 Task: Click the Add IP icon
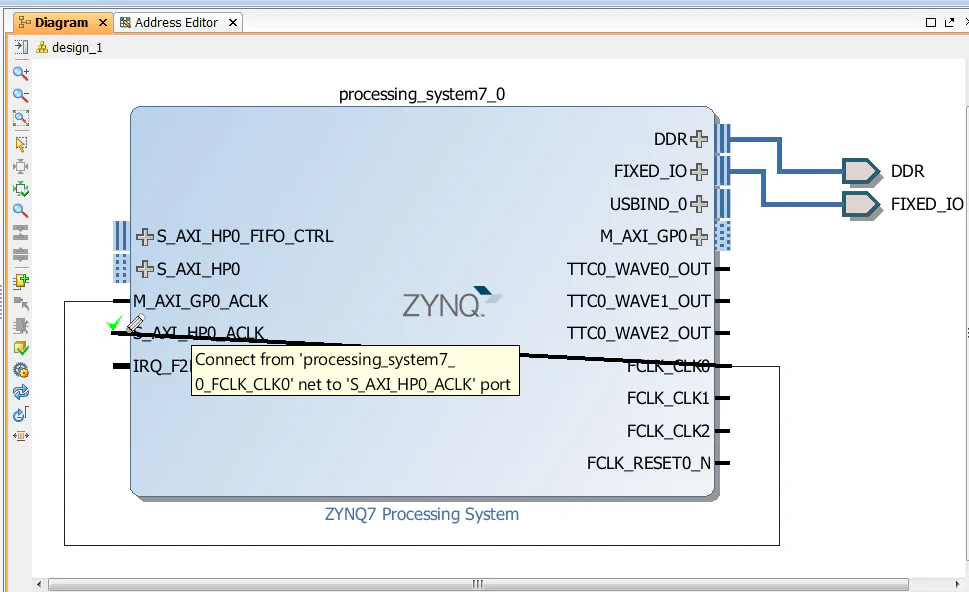pyautogui.click(x=20, y=281)
